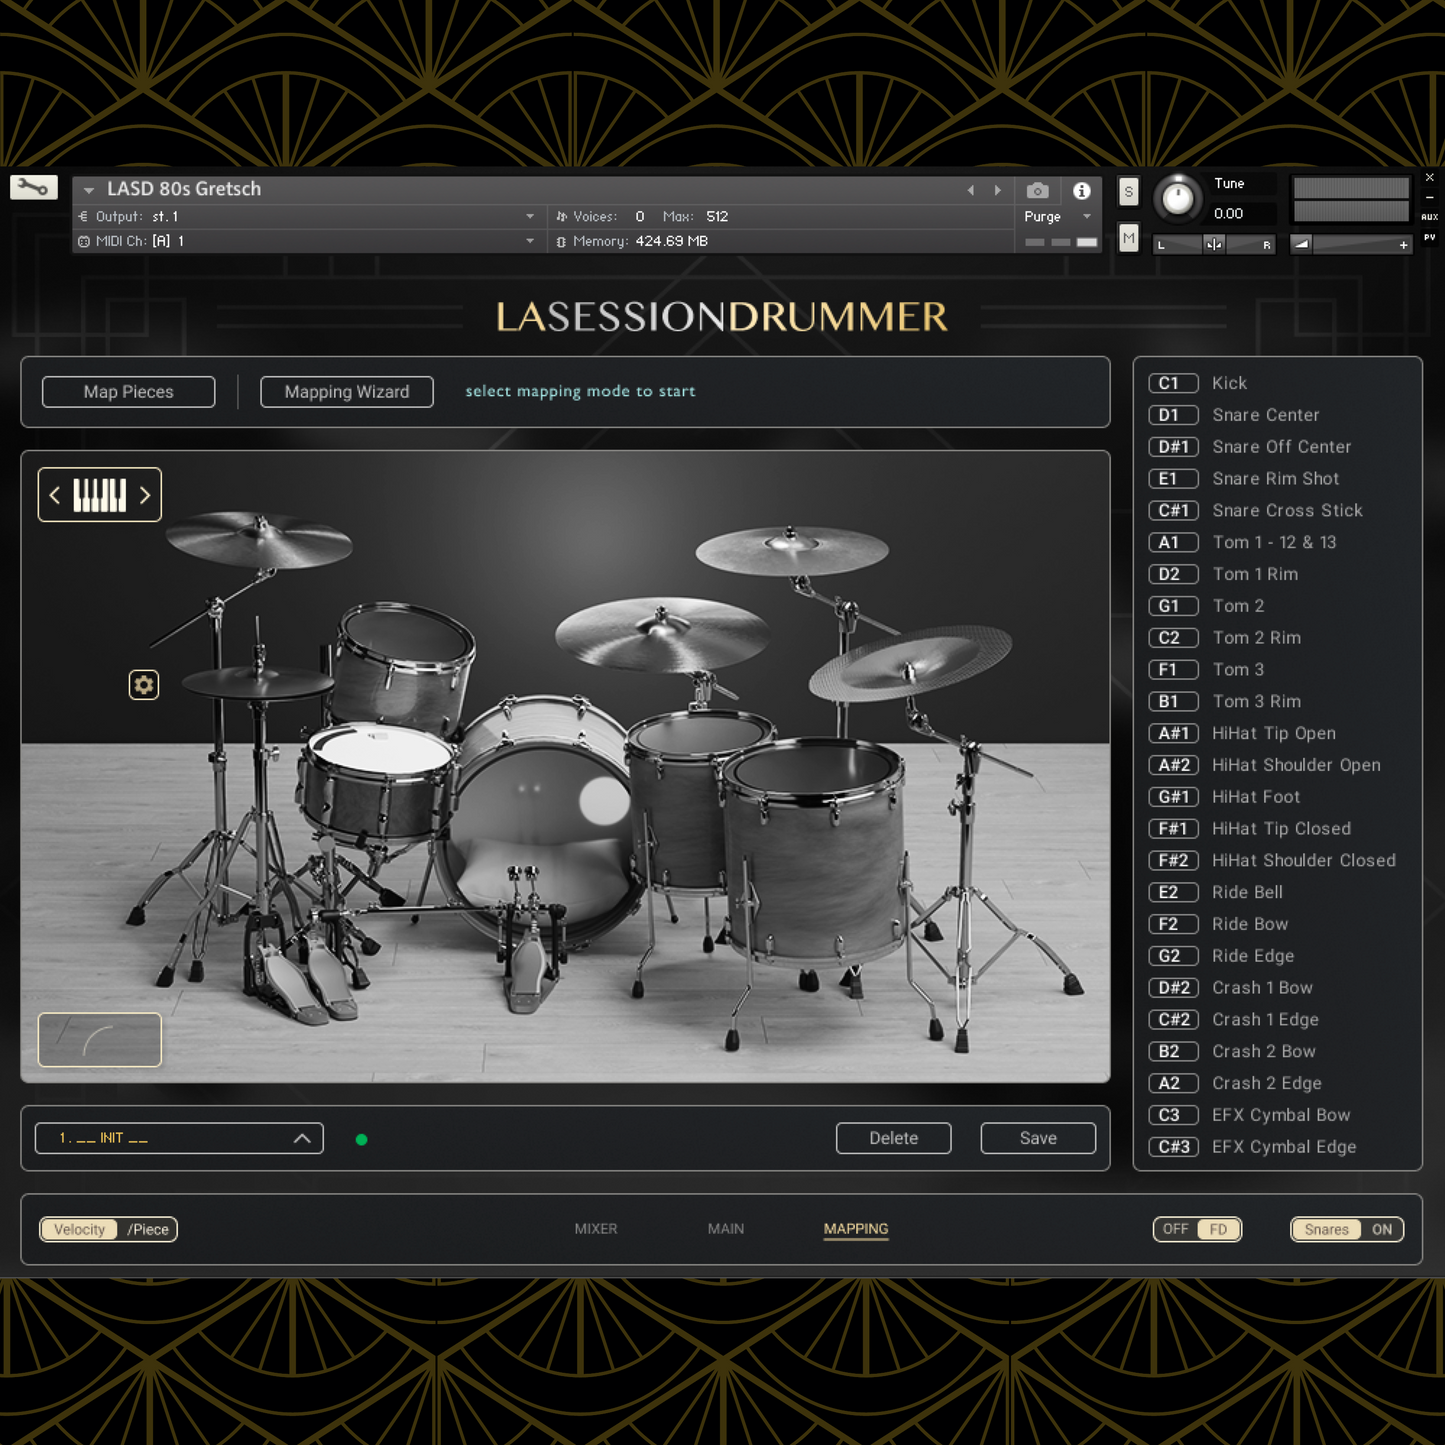Switch the OFF/FD toggle
Image resolution: width=1445 pixels, height=1445 pixels.
point(1197,1229)
